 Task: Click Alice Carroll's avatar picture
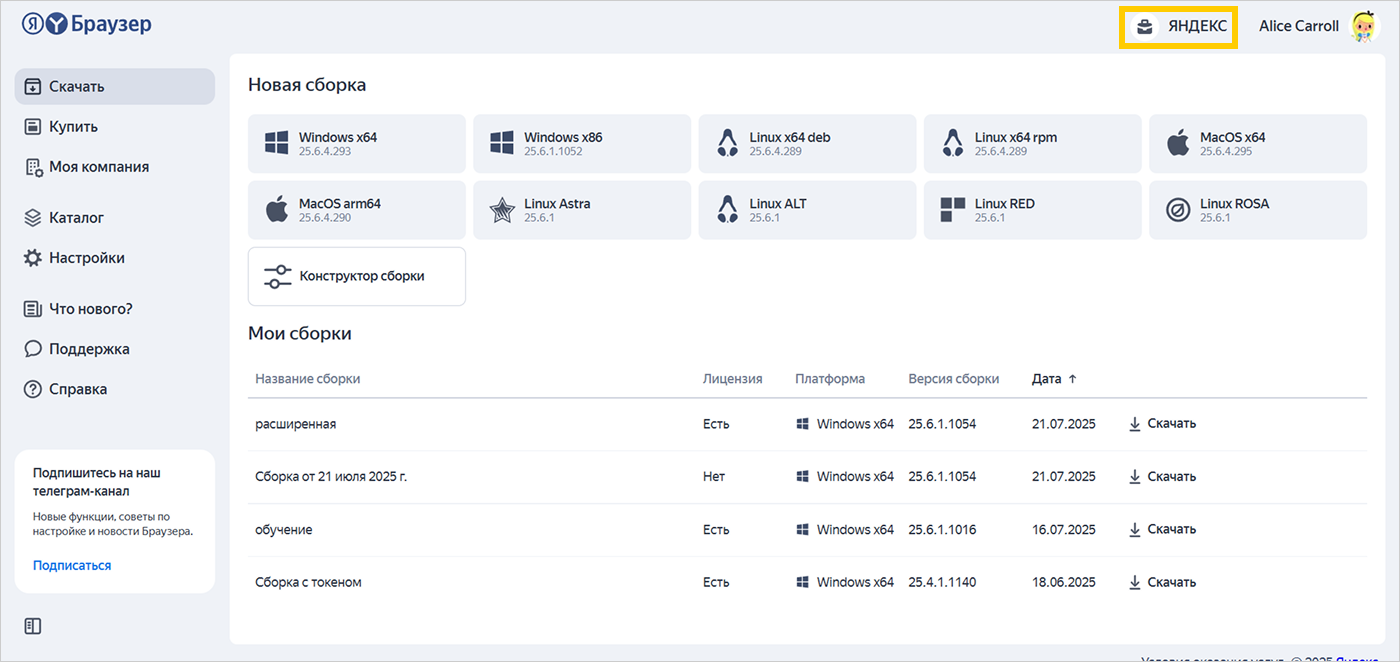1364,27
